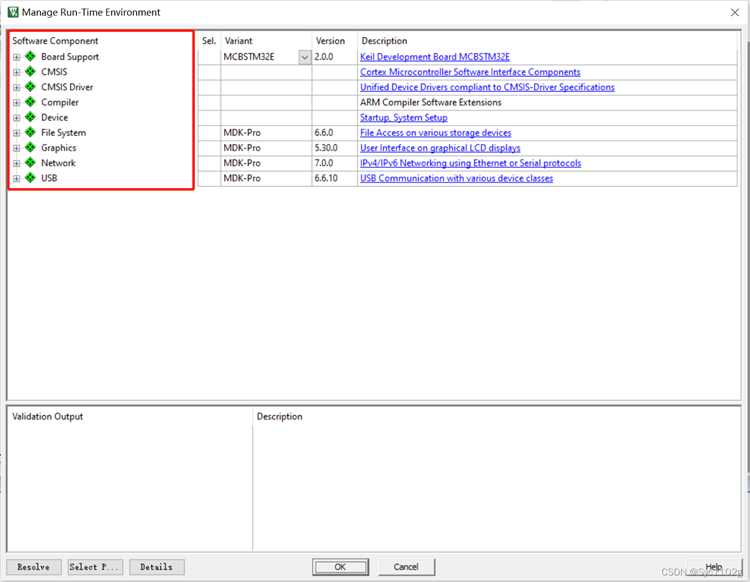This screenshot has width=750, height=582.
Task: Open Unified Device Drivers CMSIS-Driver link
Action: pyautogui.click(x=487, y=87)
